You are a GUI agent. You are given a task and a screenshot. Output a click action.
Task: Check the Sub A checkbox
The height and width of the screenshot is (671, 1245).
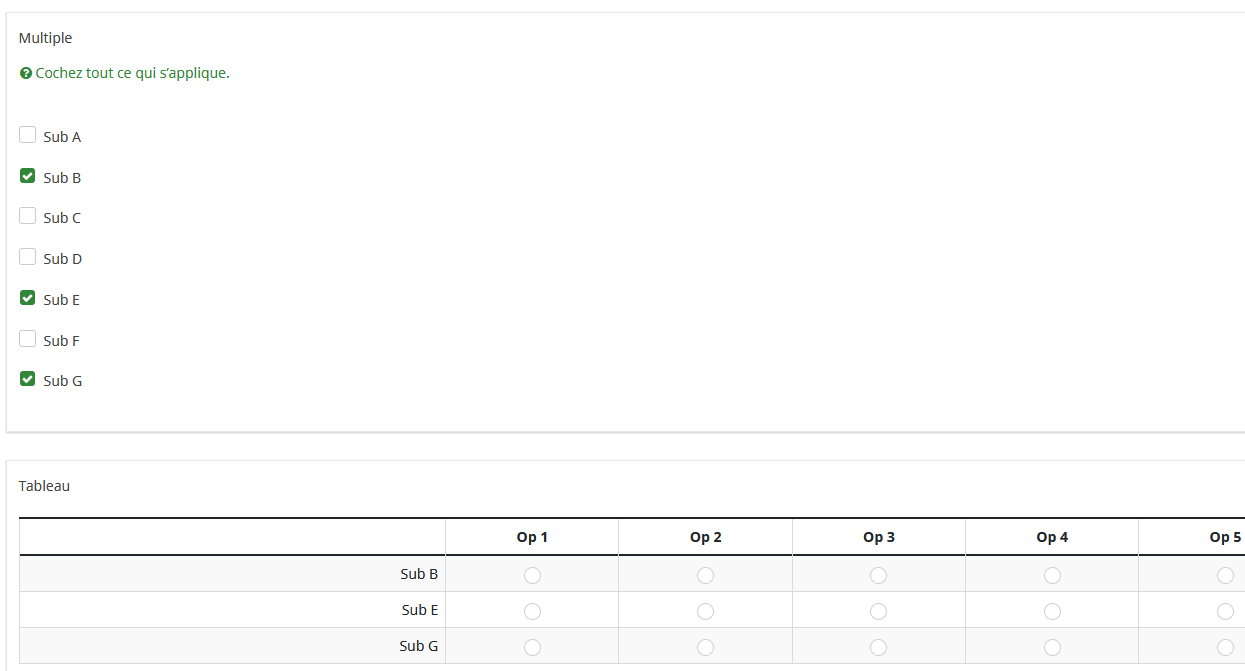pos(28,135)
